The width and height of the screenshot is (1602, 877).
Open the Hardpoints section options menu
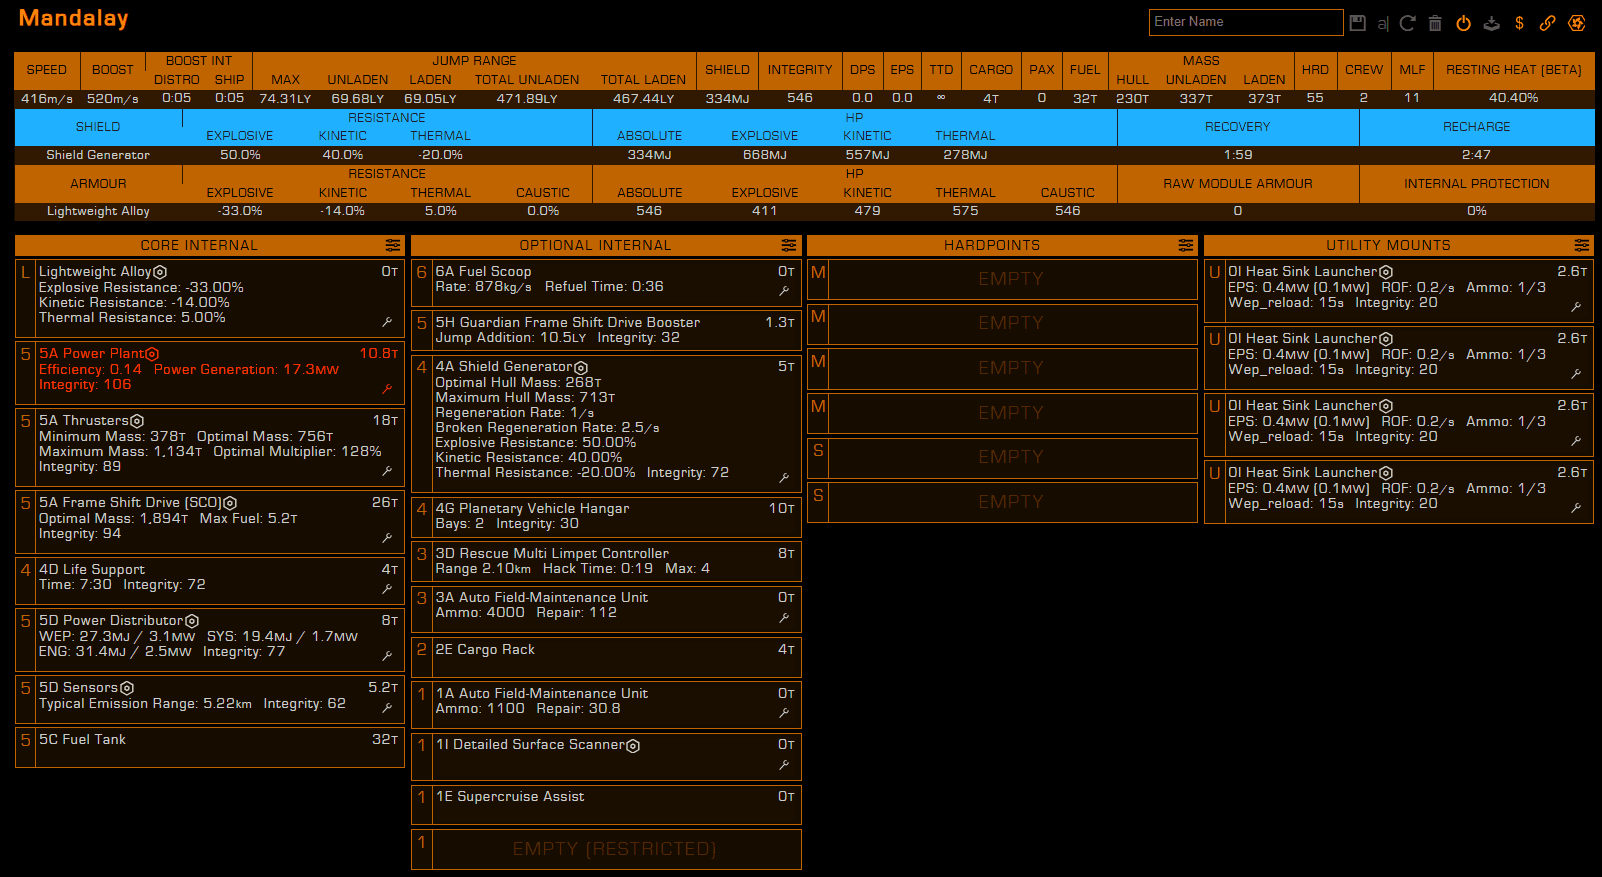tap(1185, 245)
